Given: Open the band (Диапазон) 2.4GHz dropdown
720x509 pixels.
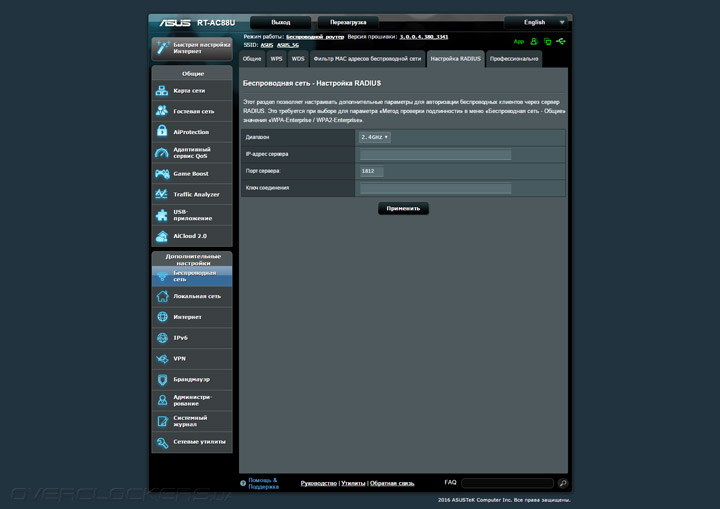Looking at the screenshot, I should coord(375,137).
